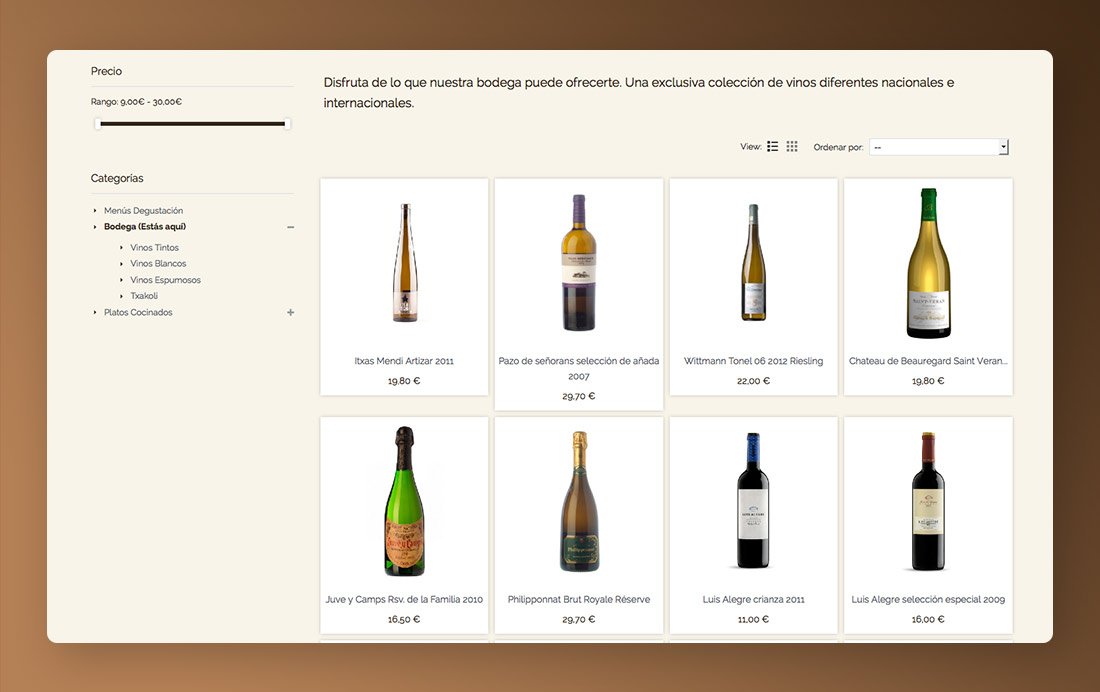The image size is (1100, 692).
Task: Open the Luis Alegre crianza bottle image
Action: pyautogui.click(x=753, y=500)
